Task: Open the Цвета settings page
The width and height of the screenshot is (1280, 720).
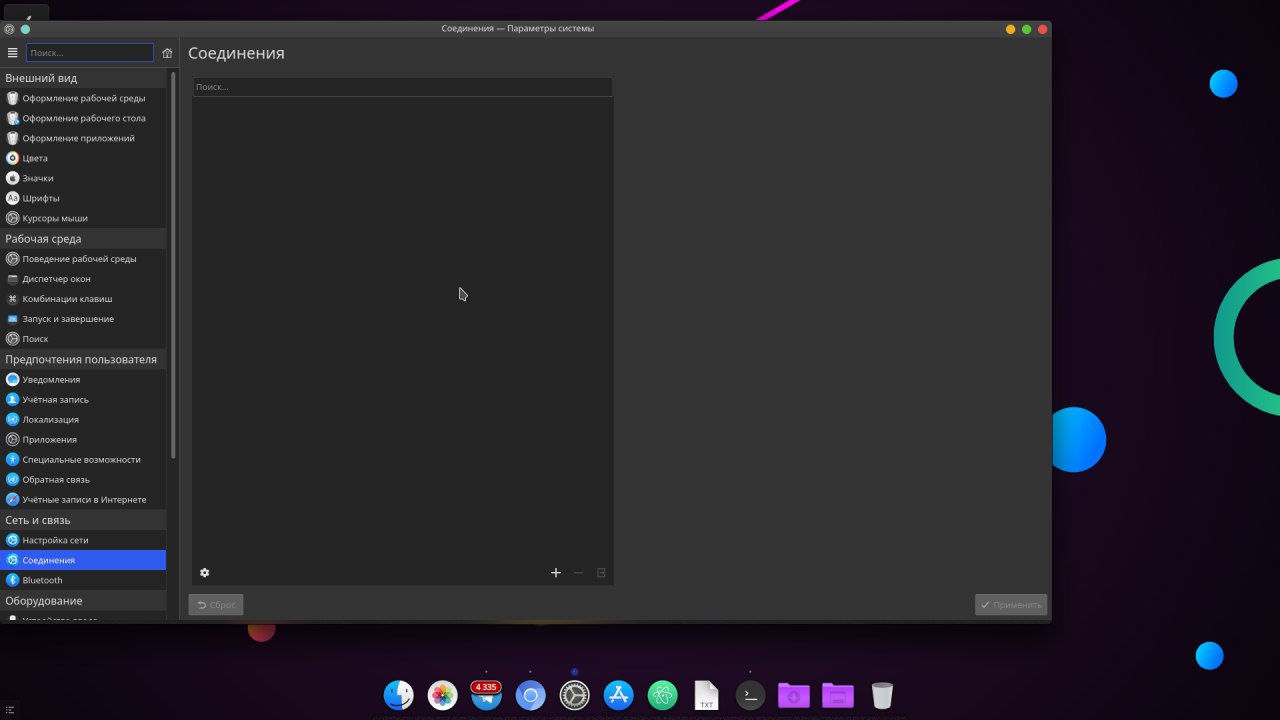Action: (83, 158)
